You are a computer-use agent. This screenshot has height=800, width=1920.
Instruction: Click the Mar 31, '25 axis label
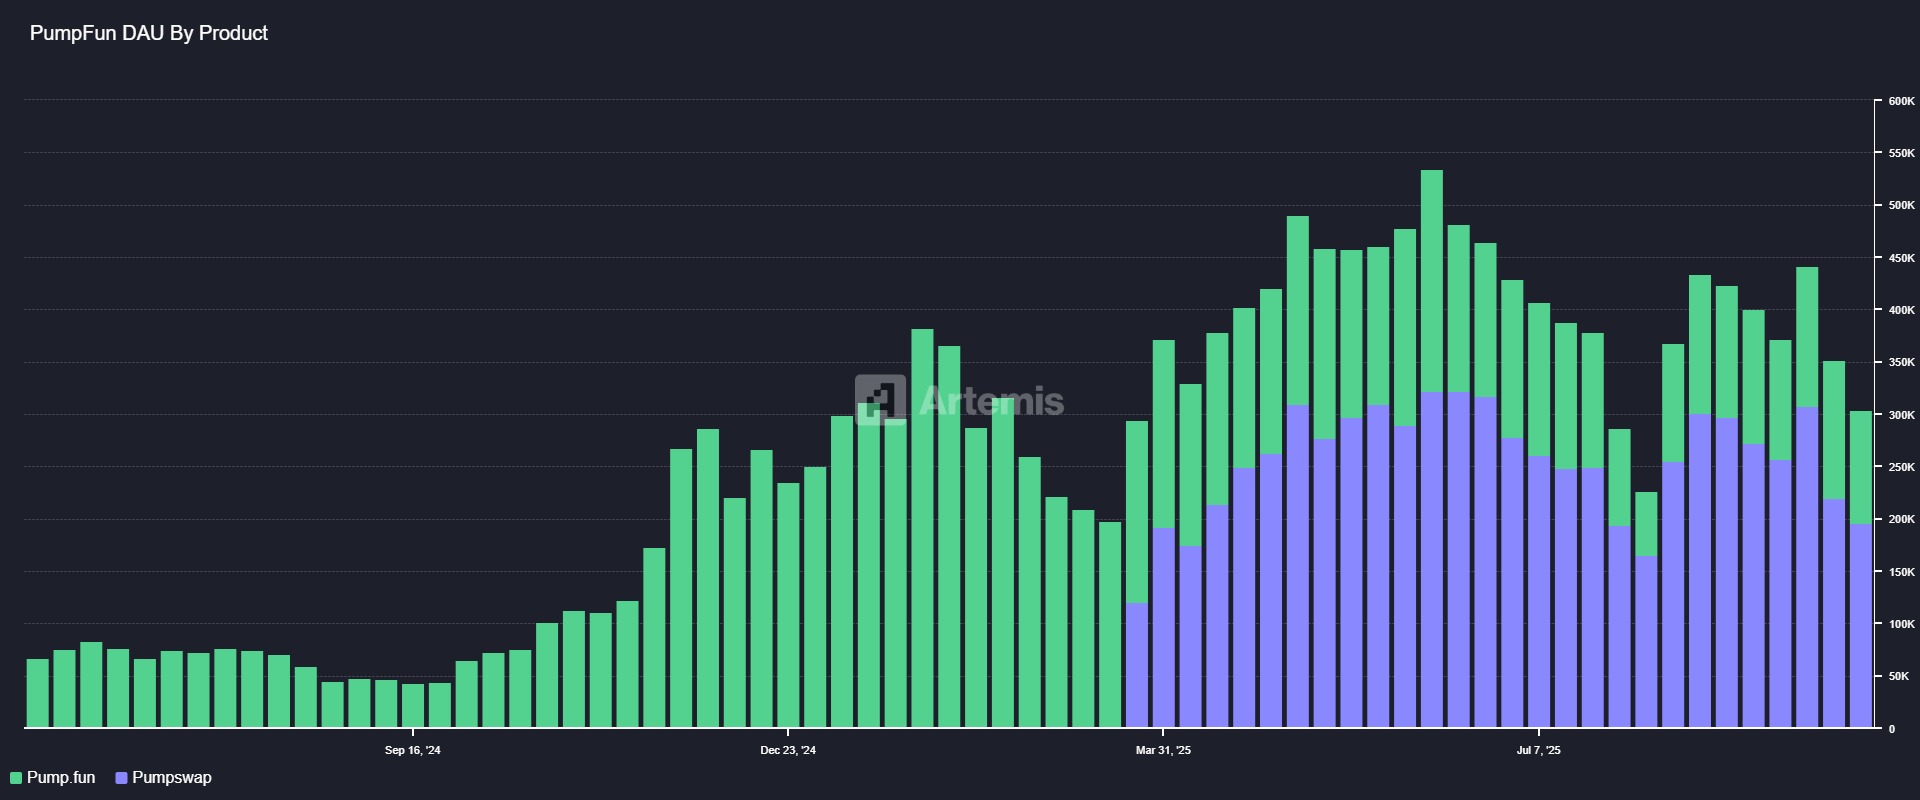coord(1163,750)
